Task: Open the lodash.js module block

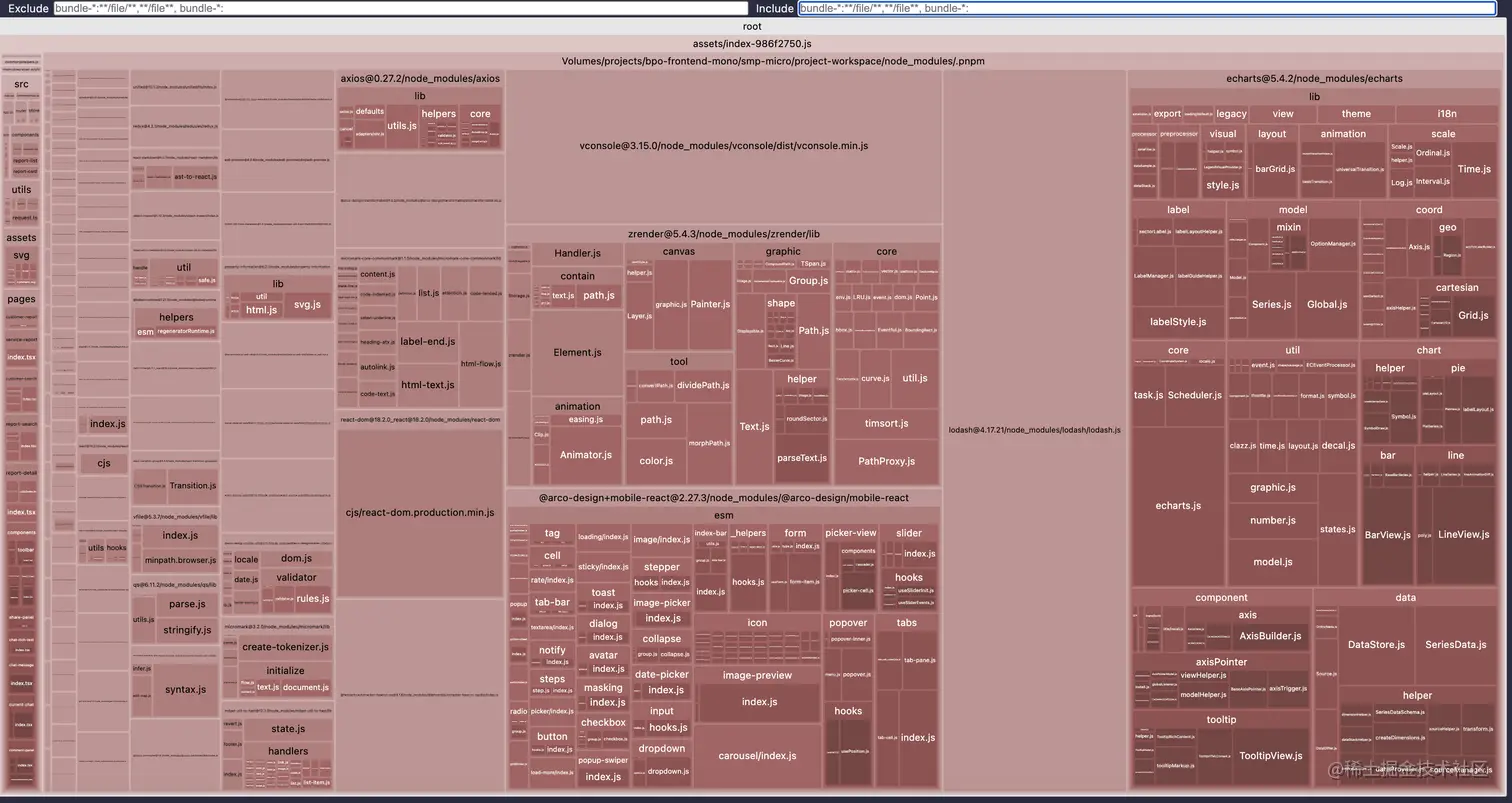Action: tap(1034, 430)
